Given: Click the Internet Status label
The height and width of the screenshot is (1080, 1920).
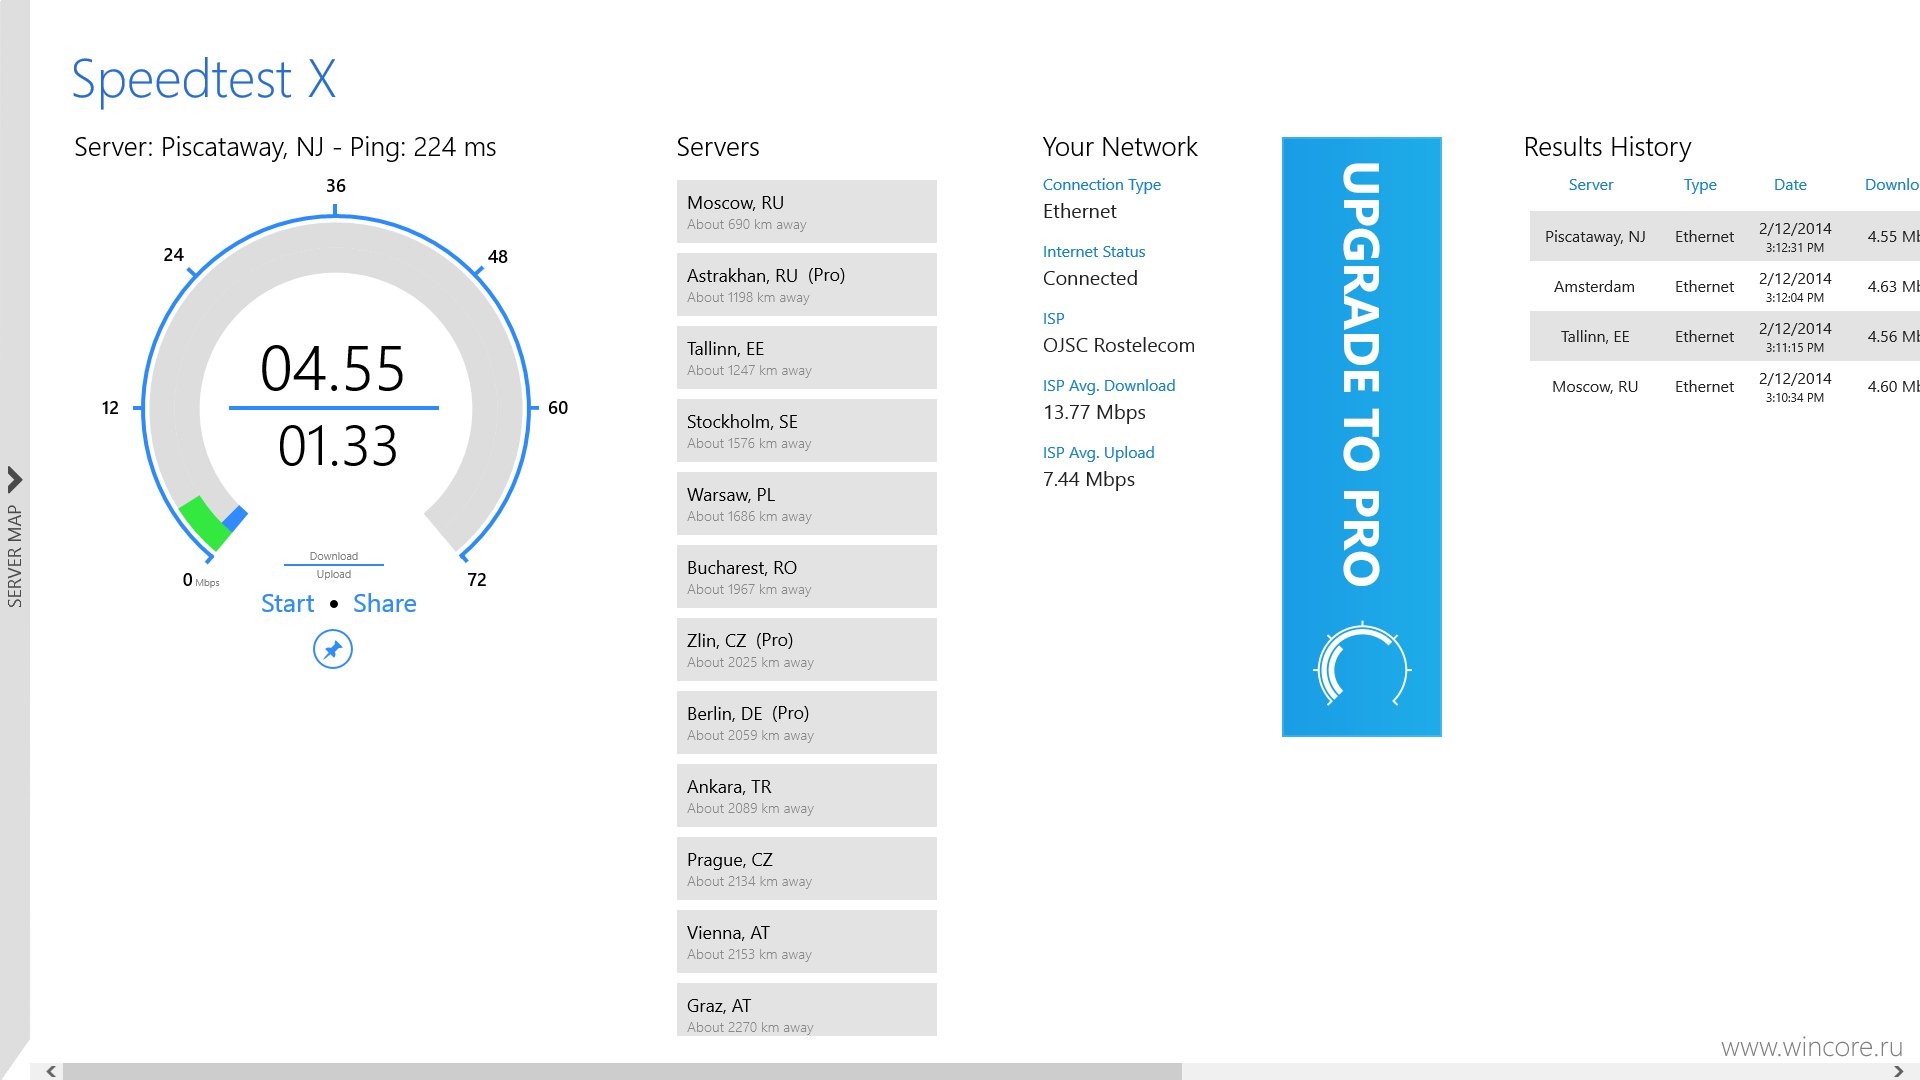Looking at the screenshot, I should (1094, 252).
